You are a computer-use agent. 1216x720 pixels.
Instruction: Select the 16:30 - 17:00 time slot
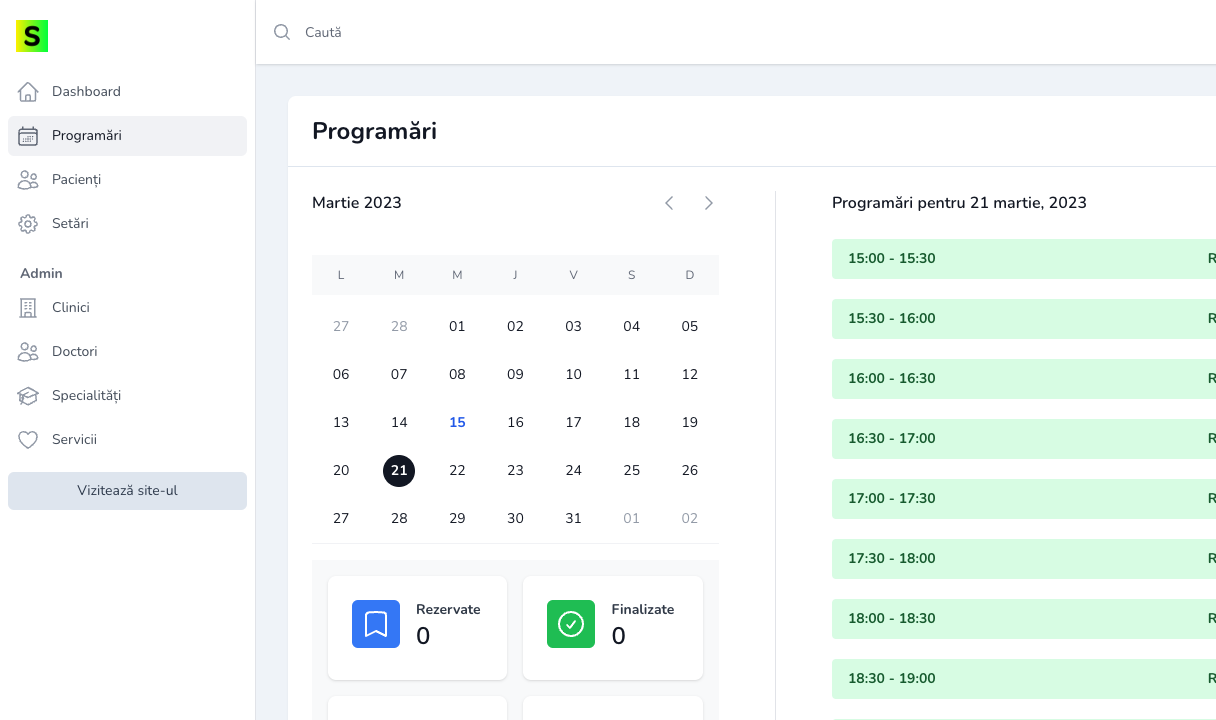pyautogui.click(x=1024, y=439)
